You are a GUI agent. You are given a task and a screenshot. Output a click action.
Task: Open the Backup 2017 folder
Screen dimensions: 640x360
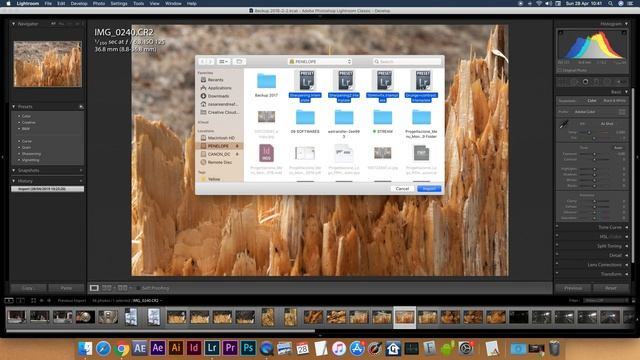266,81
